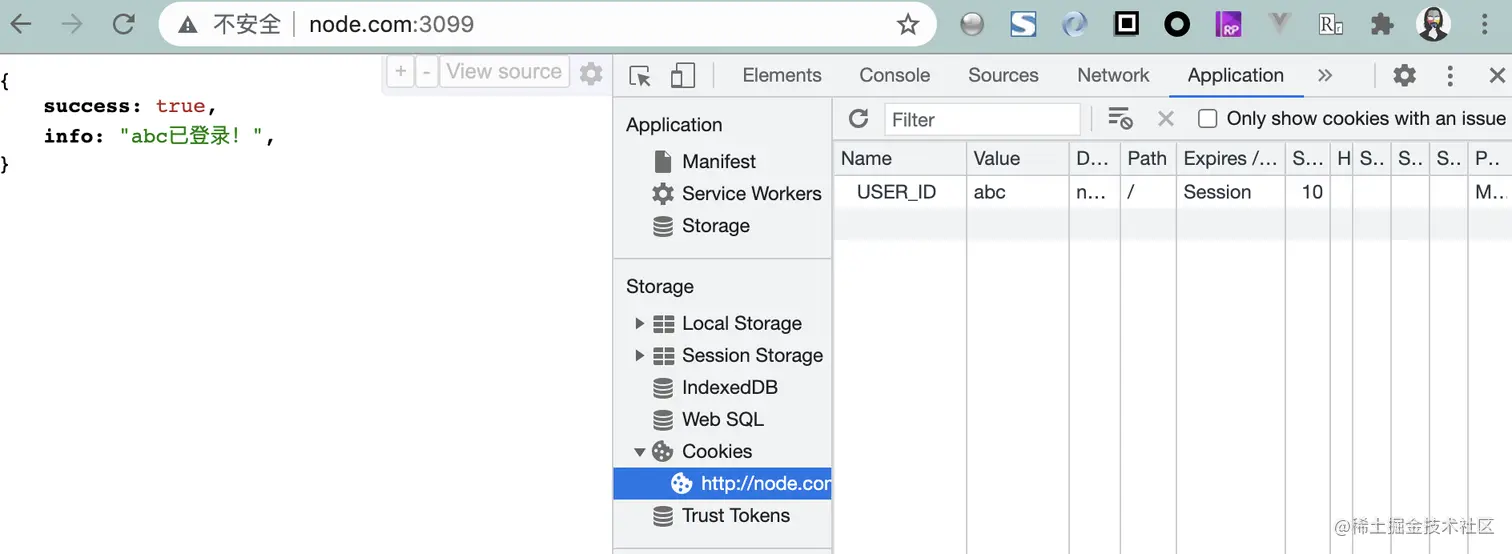The height and width of the screenshot is (554, 1512).
Task: Switch to the Network tab
Action: [x=1113, y=76]
